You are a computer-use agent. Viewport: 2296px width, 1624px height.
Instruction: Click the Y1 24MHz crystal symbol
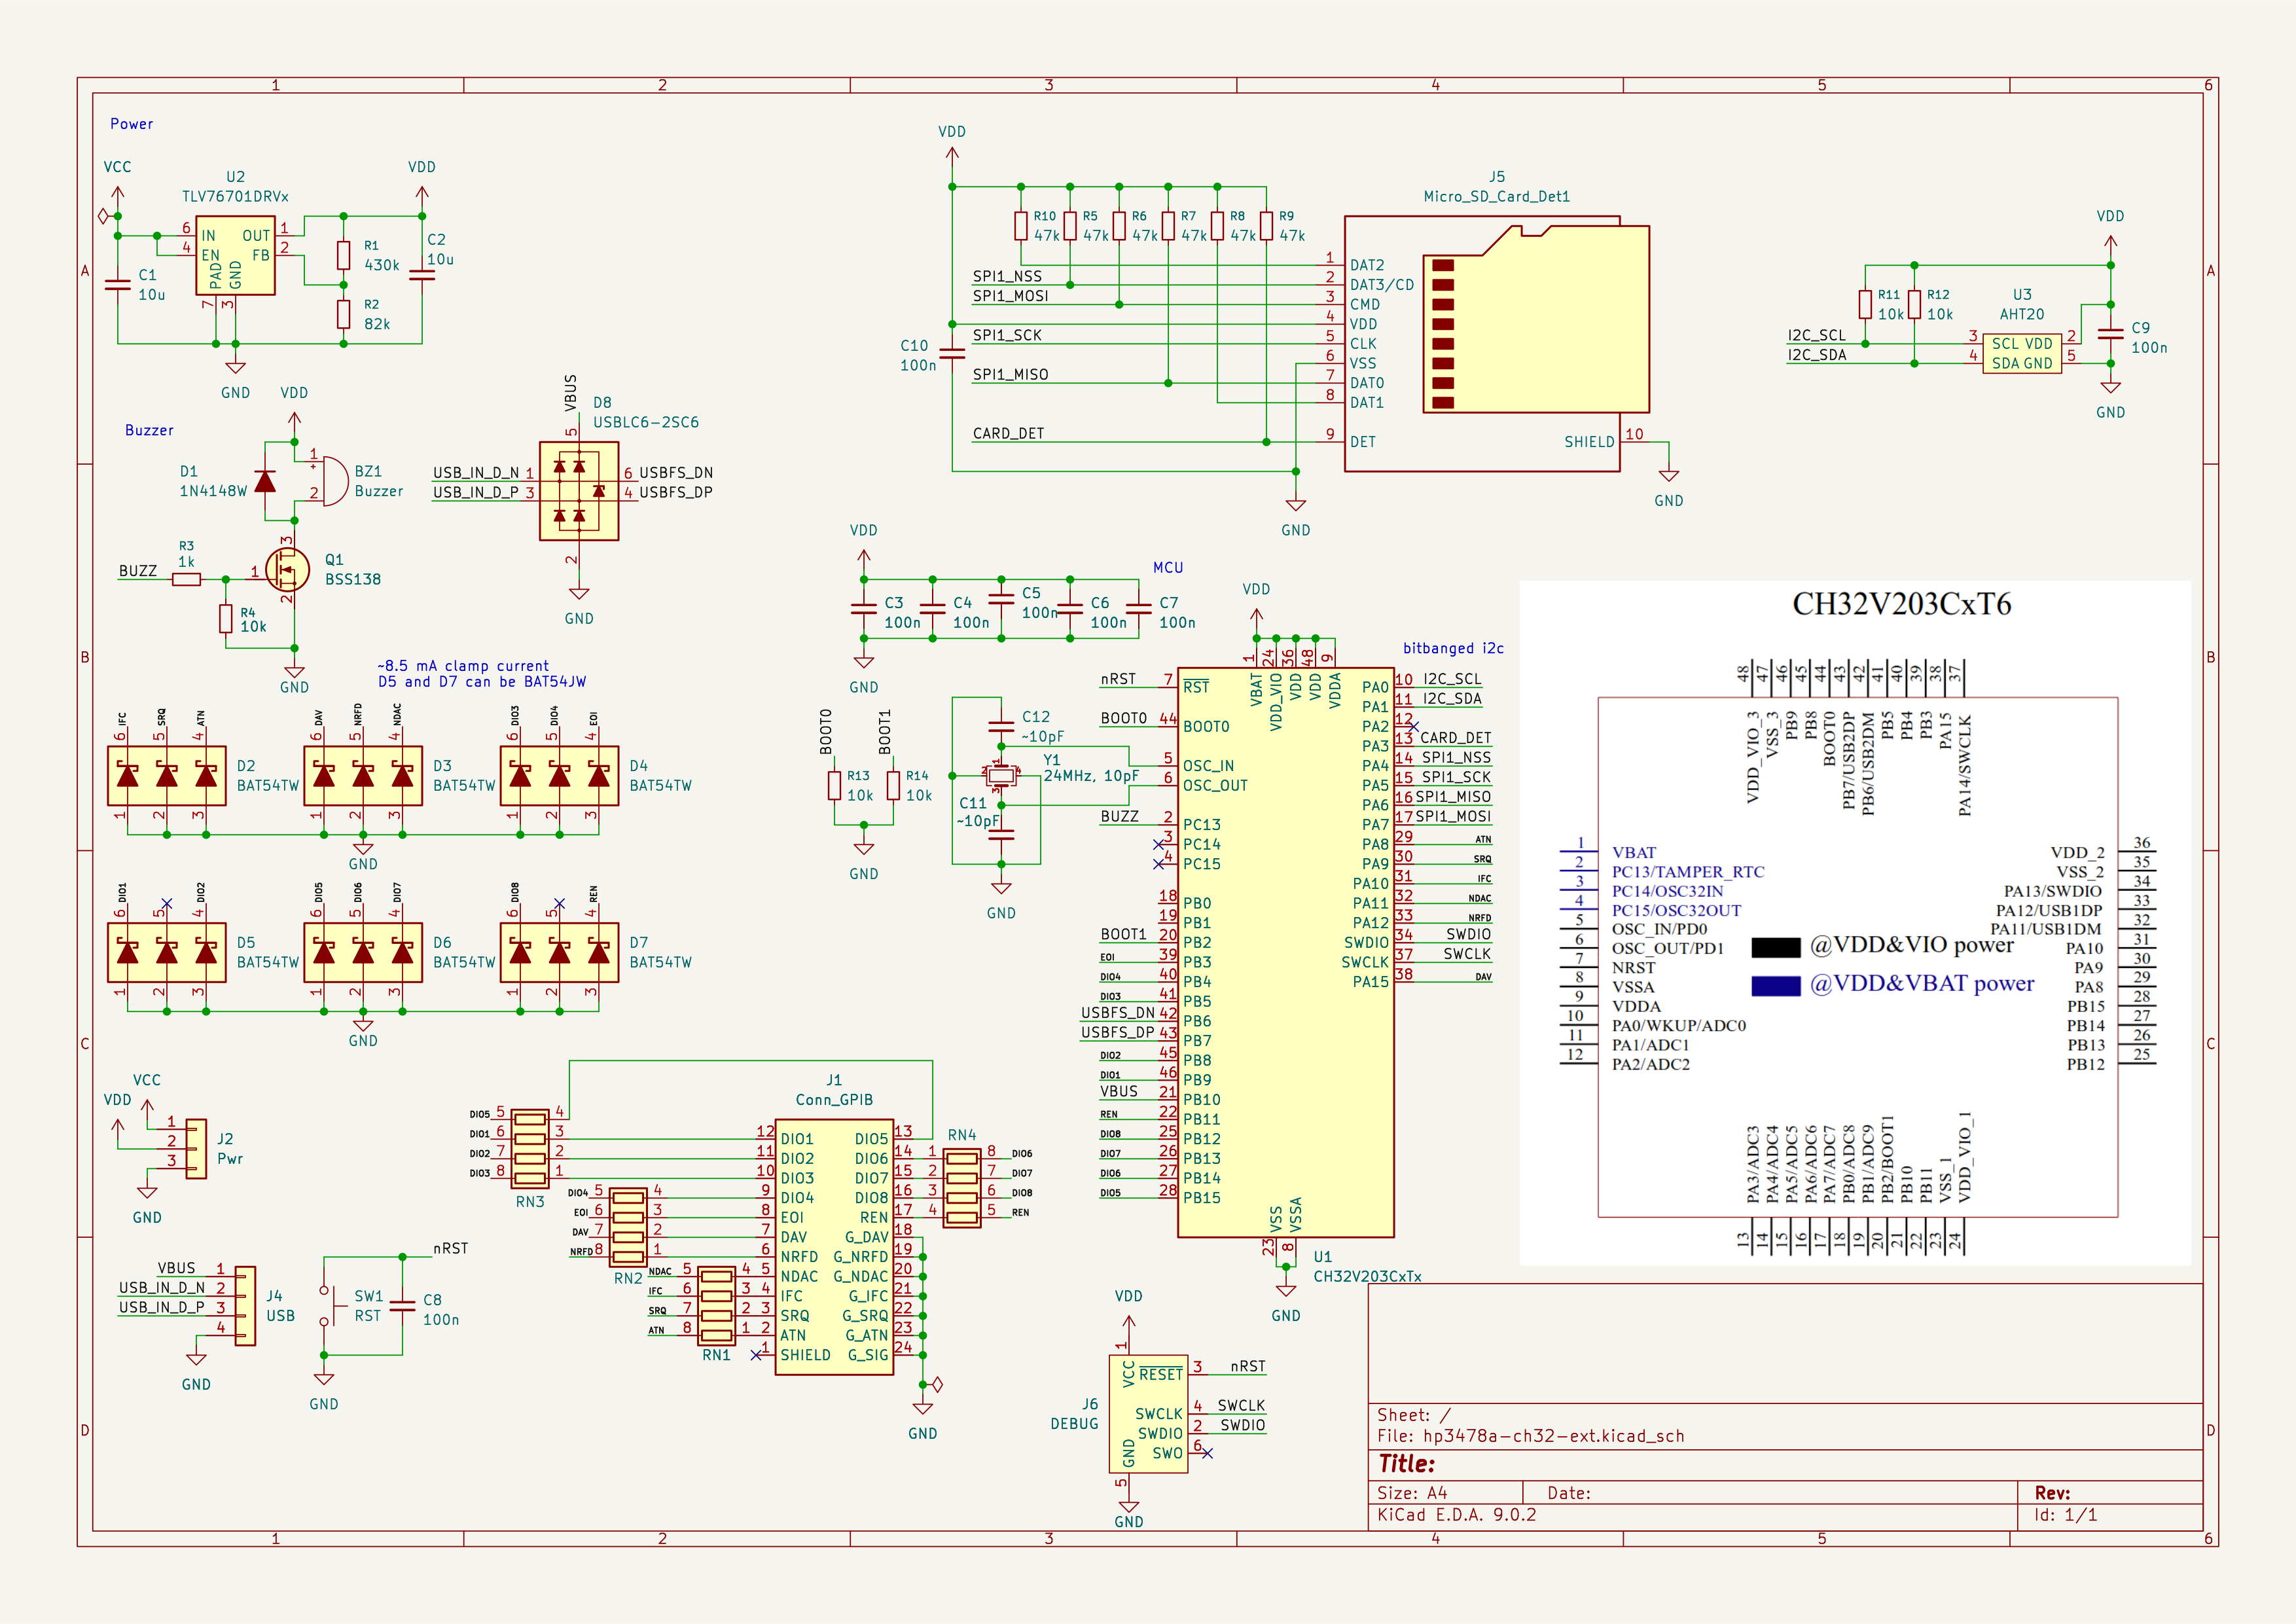point(1000,775)
